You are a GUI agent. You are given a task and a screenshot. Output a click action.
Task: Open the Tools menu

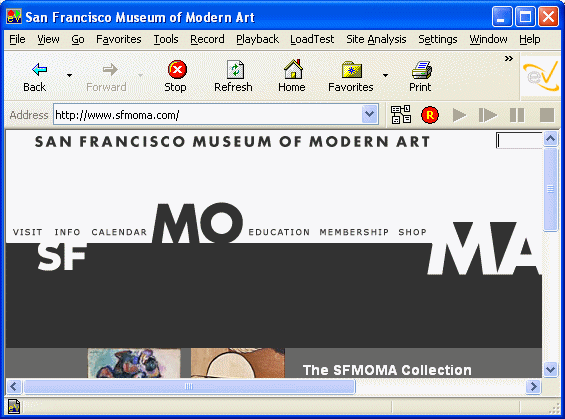click(166, 39)
